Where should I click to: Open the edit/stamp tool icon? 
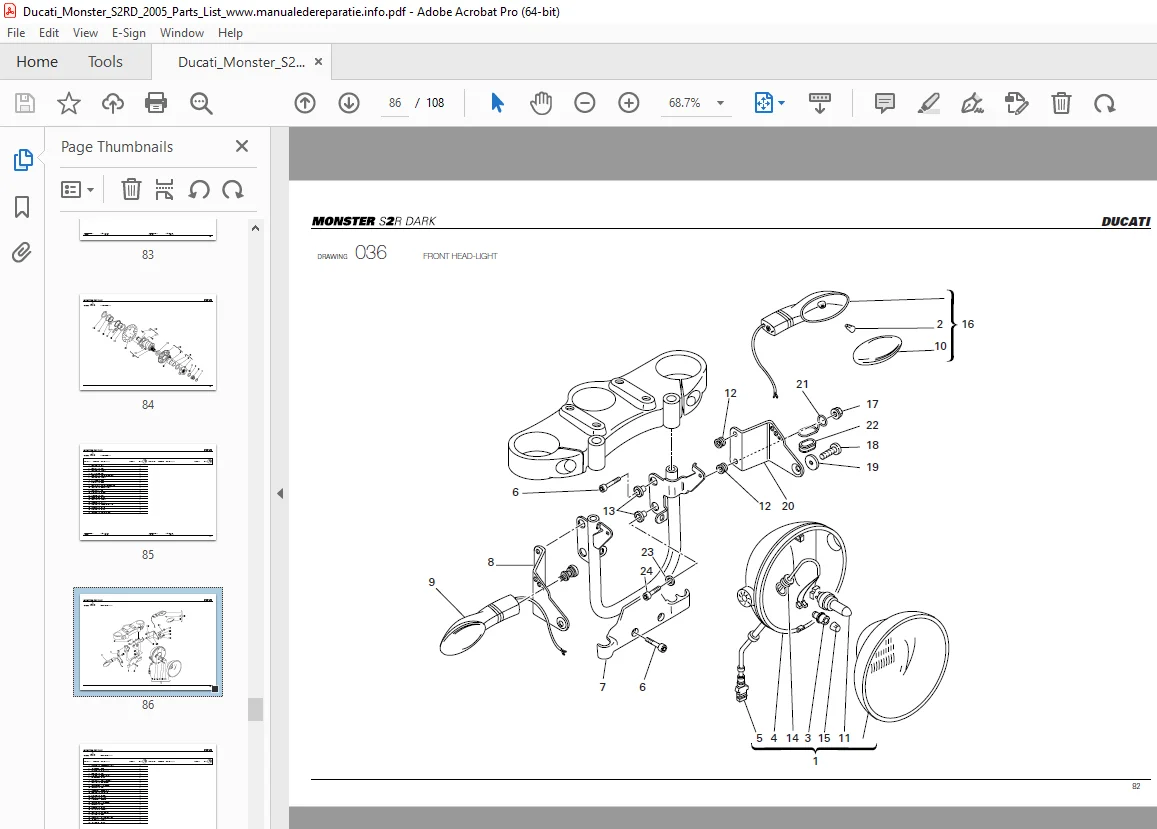click(1017, 103)
